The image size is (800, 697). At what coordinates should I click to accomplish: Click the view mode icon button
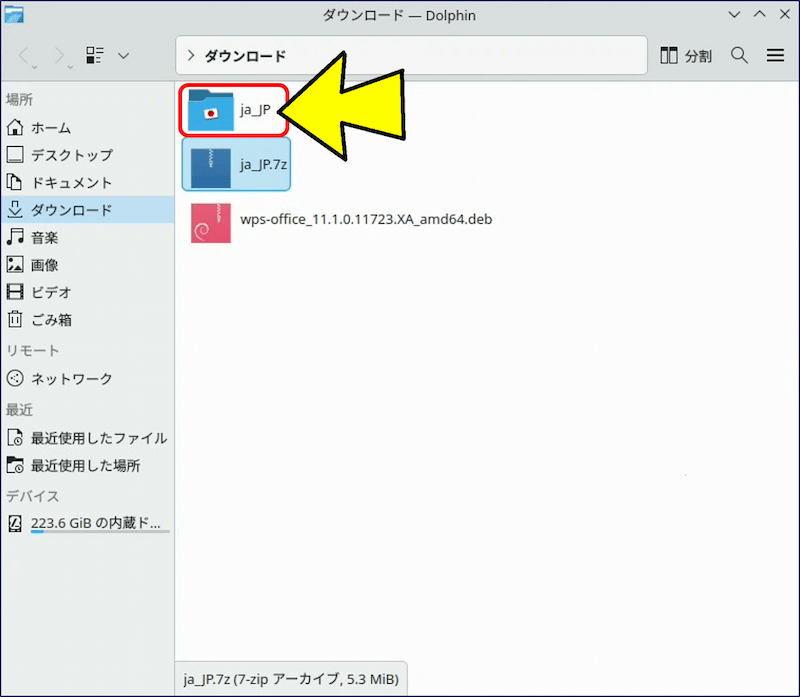[95, 56]
